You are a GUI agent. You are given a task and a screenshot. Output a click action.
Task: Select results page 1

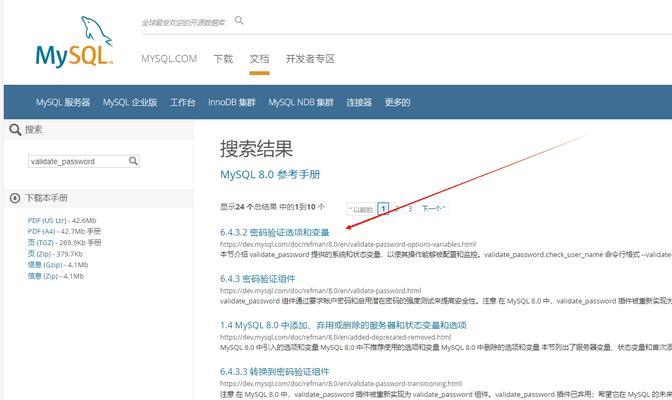[383, 209]
